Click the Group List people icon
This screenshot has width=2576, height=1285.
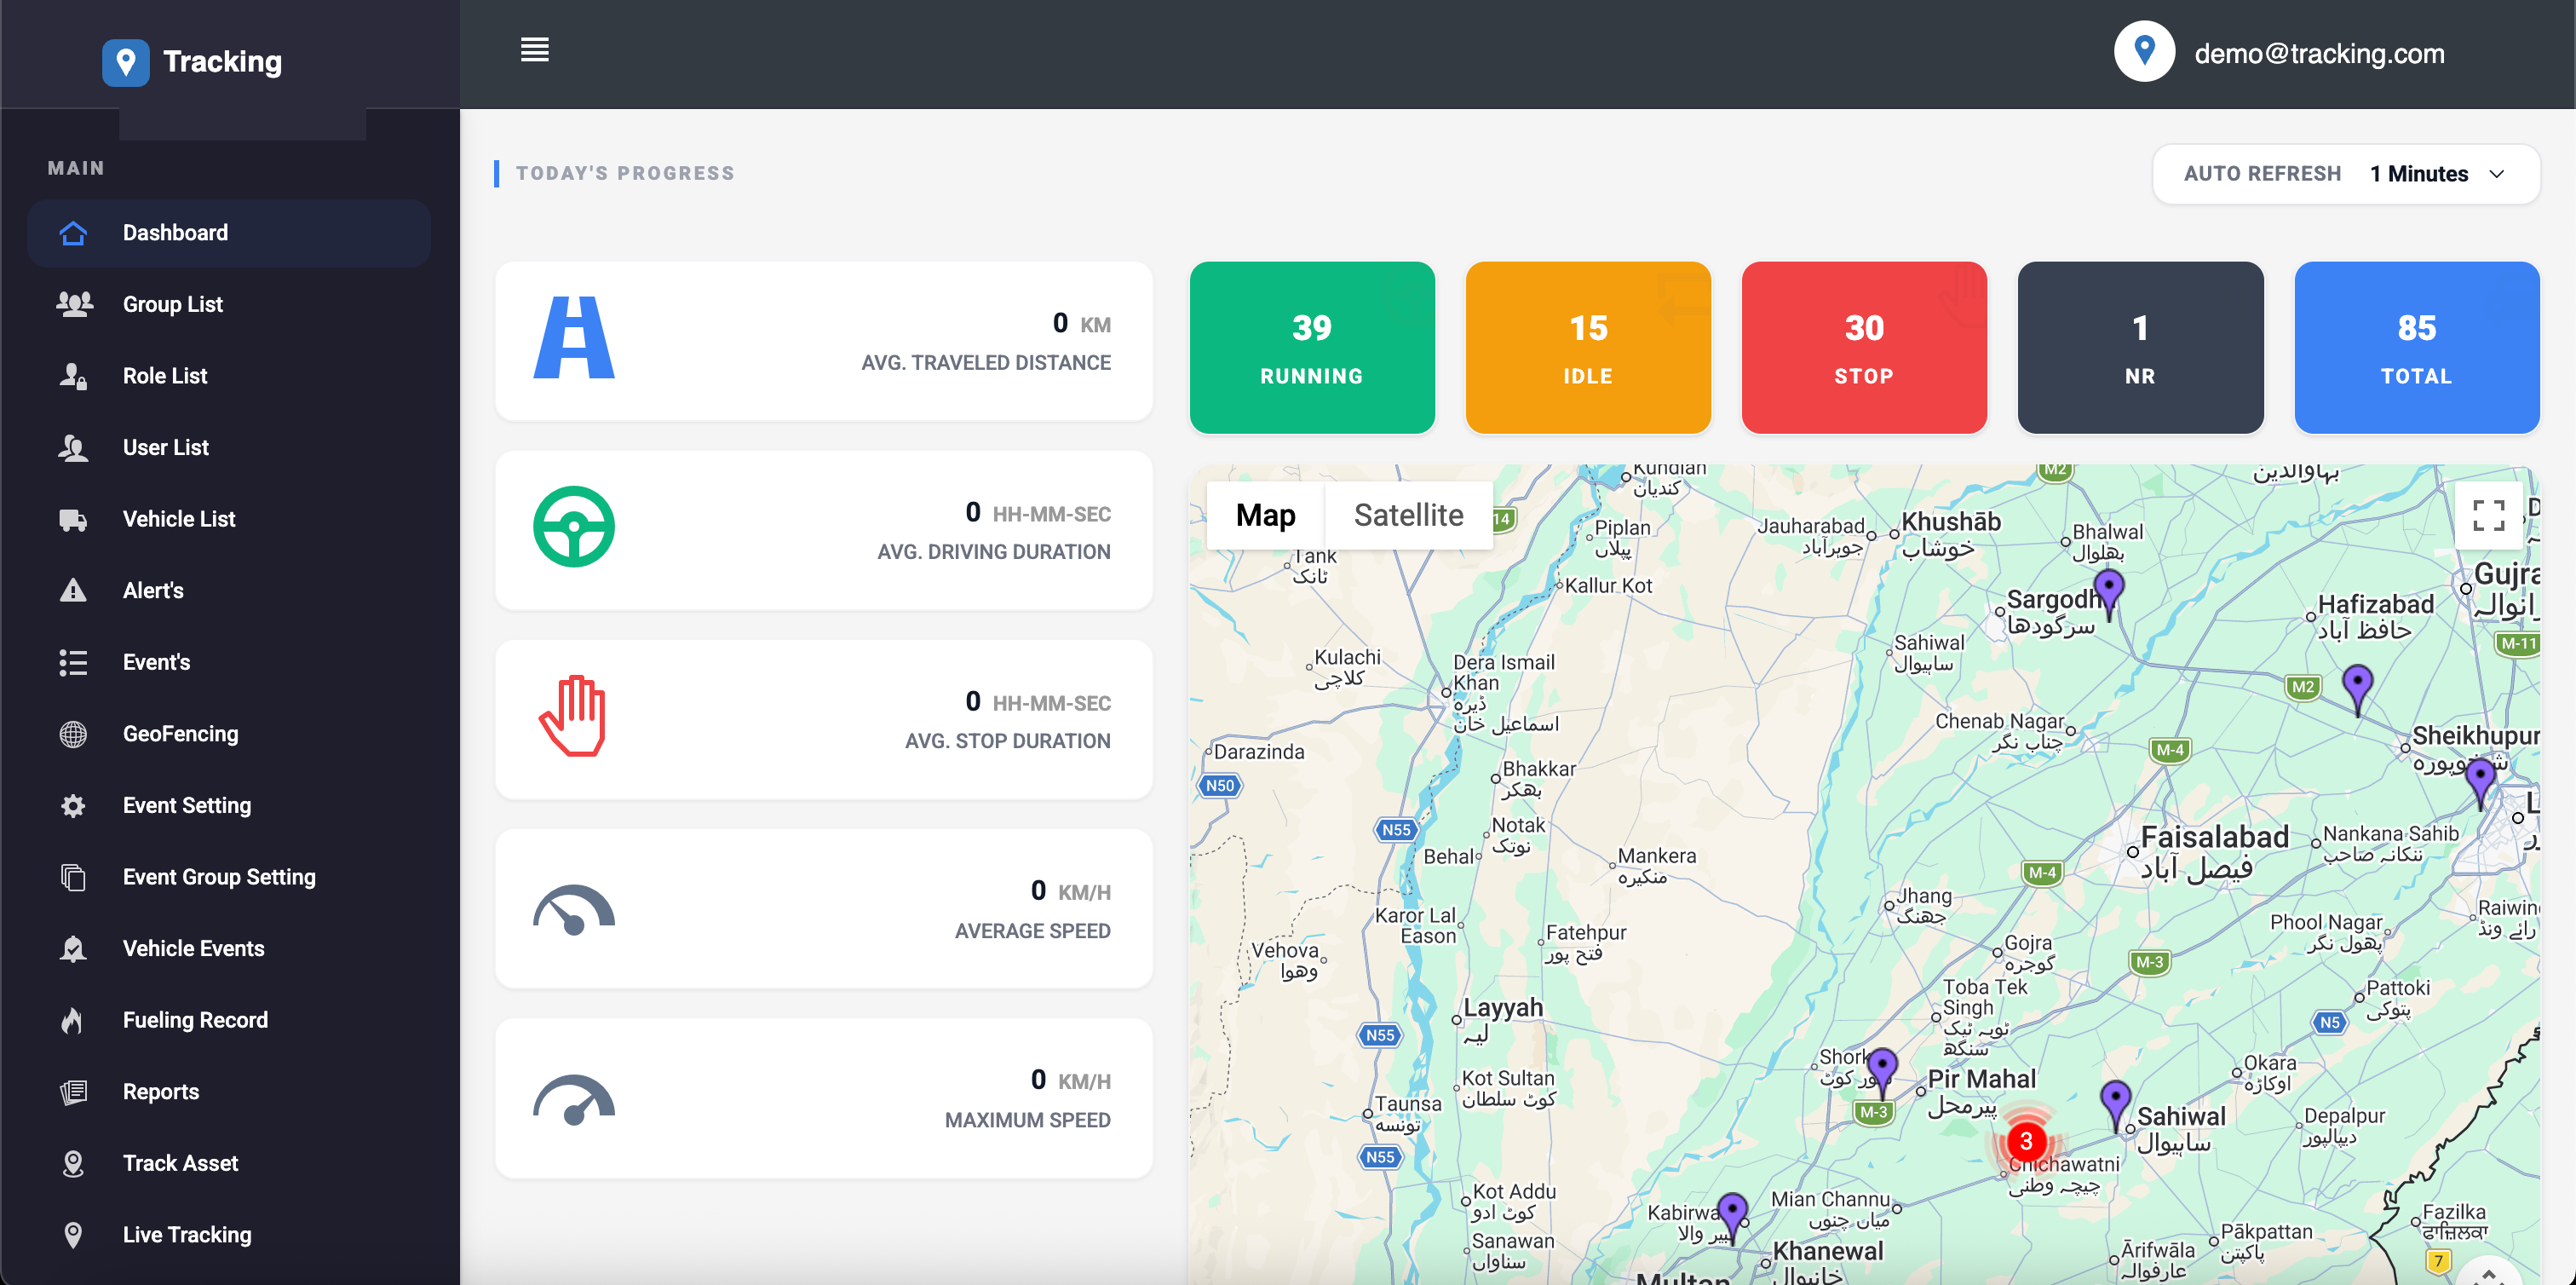74,304
